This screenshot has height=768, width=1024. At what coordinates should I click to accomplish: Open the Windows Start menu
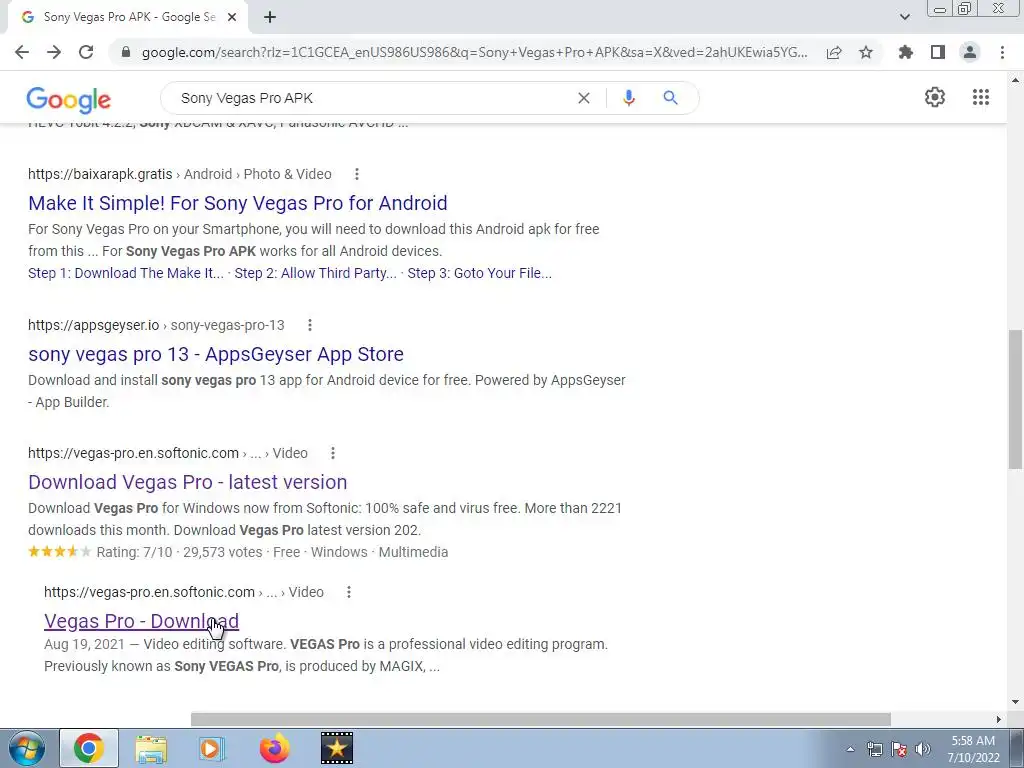[x=26, y=748]
